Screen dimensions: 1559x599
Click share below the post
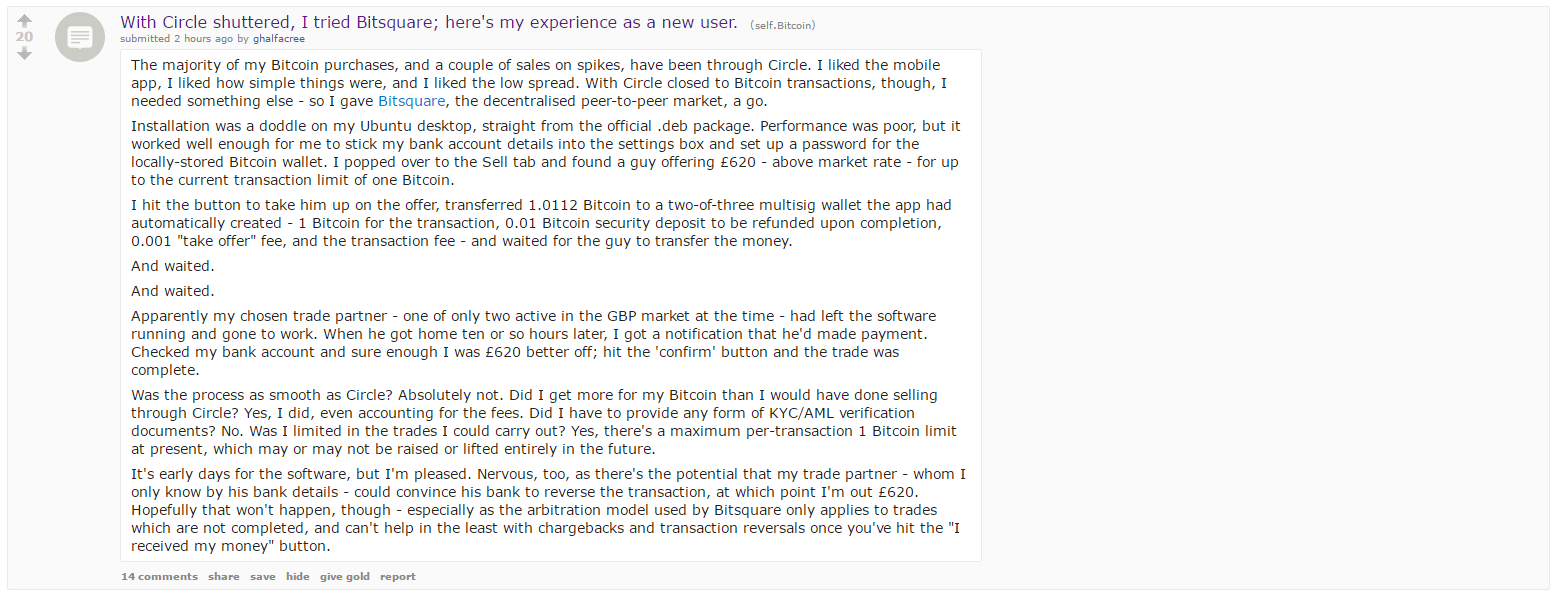224,577
